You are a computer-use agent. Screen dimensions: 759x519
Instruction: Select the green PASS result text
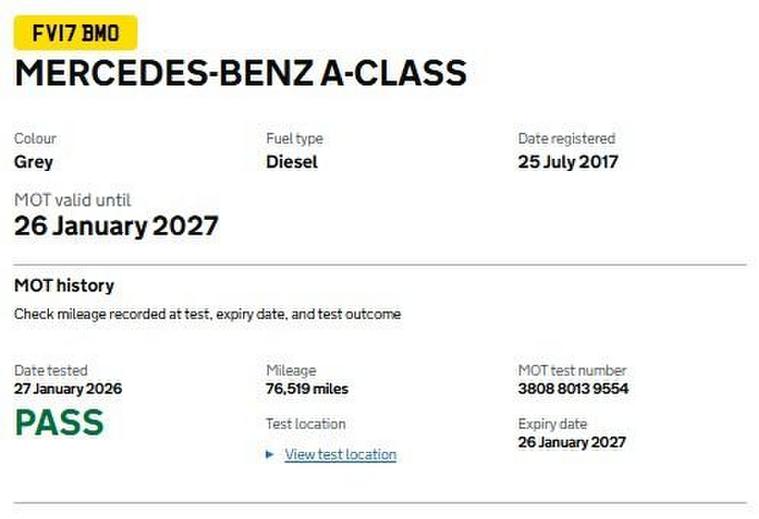click(x=59, y=423)
